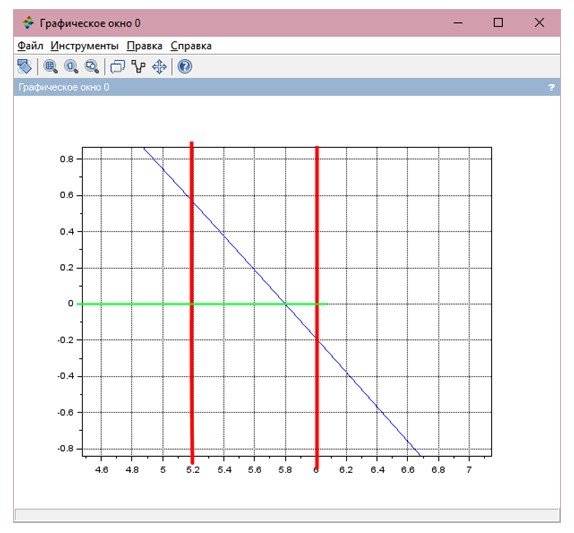Open help with blue question mark icon

tap(185, 67)
